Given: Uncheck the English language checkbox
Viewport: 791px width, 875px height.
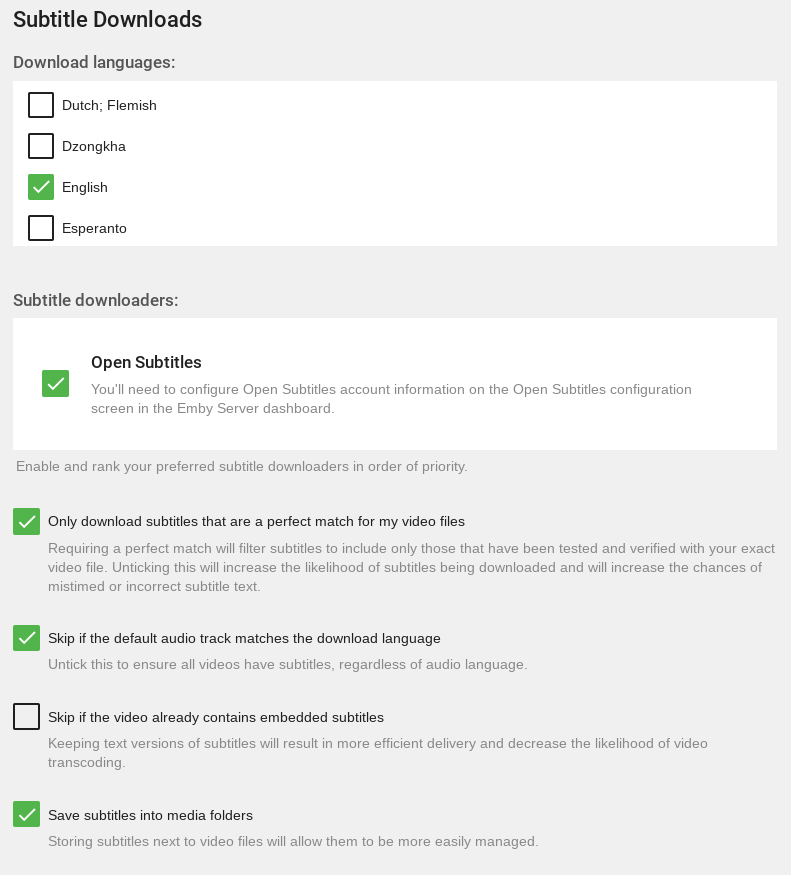Looking at the screenshot, I should click(41, 187).
